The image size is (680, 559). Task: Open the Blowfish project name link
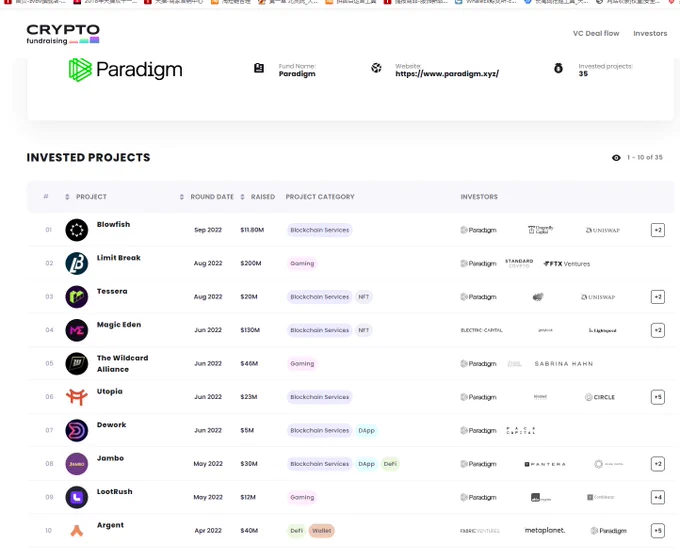(x=113, y=224)
